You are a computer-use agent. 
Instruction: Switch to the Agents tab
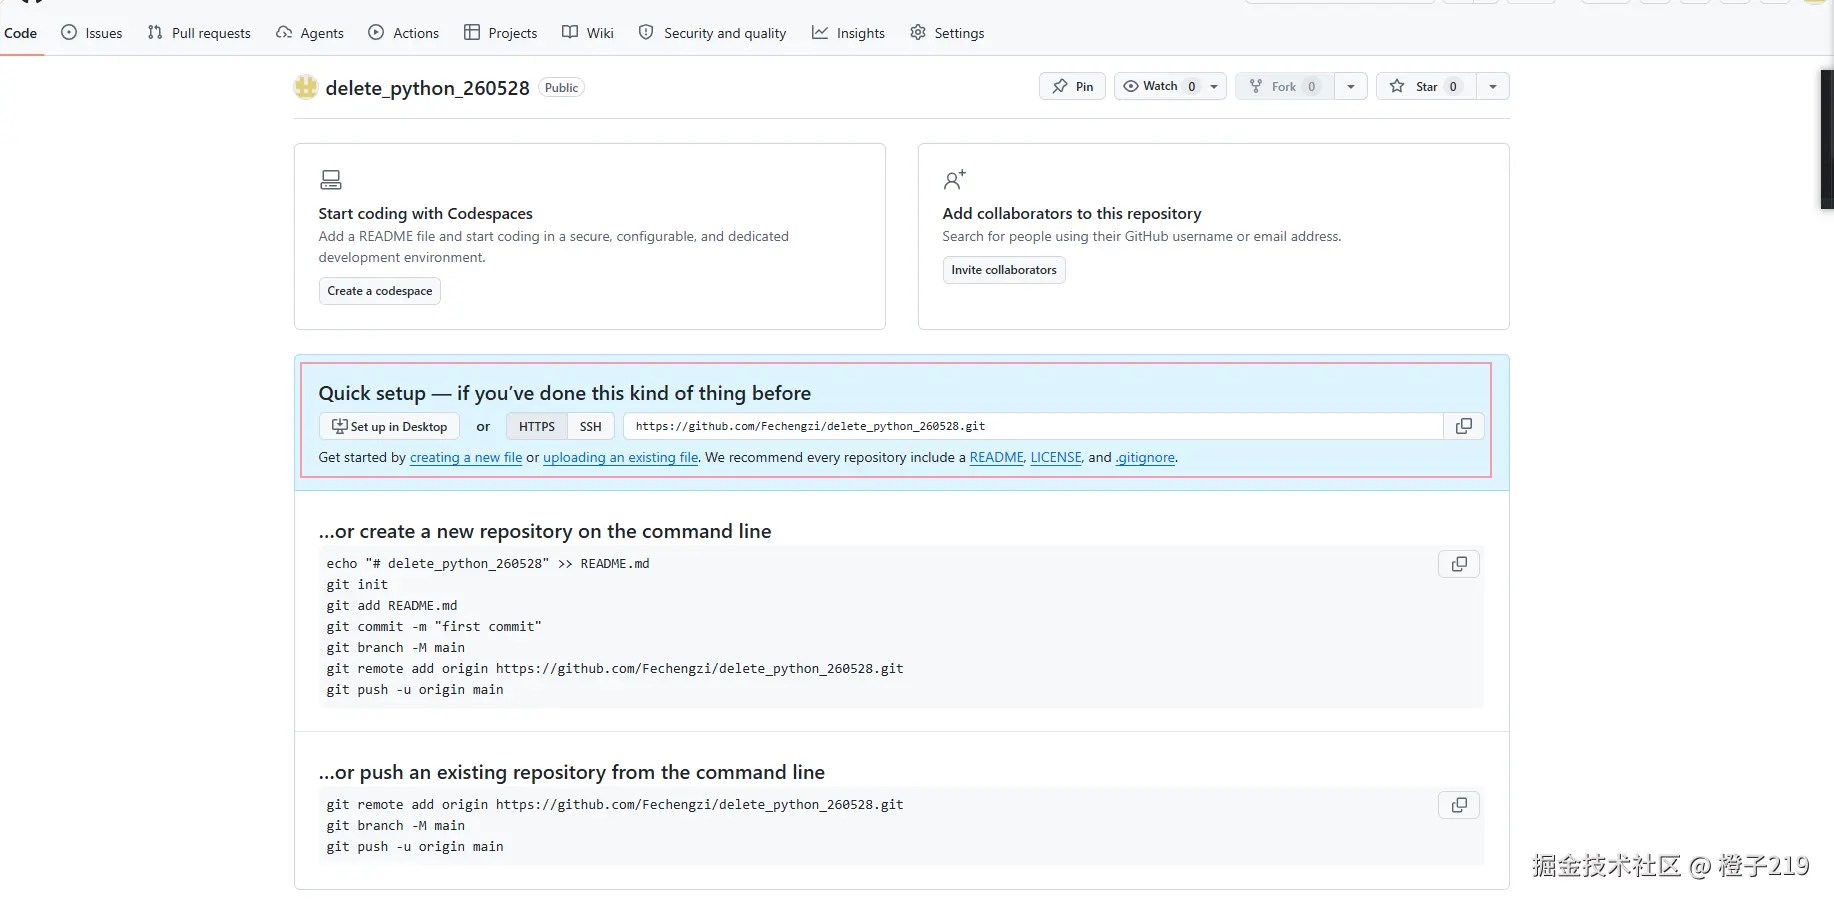tap(310, 33)
